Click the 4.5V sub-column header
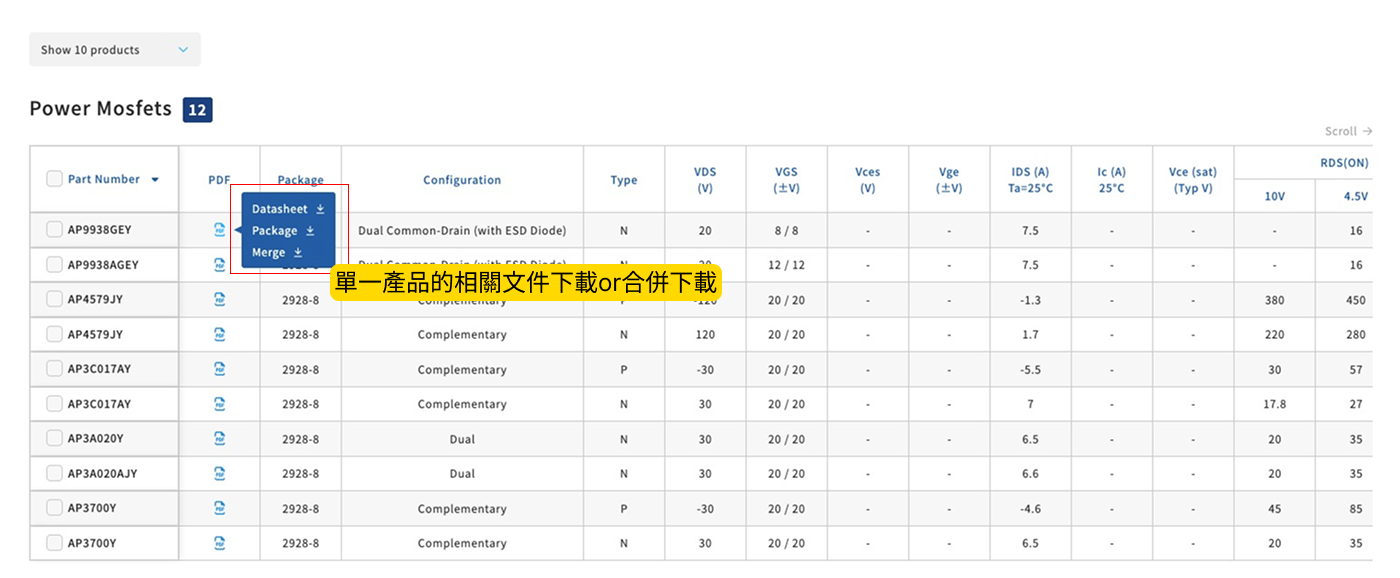 1356,196
